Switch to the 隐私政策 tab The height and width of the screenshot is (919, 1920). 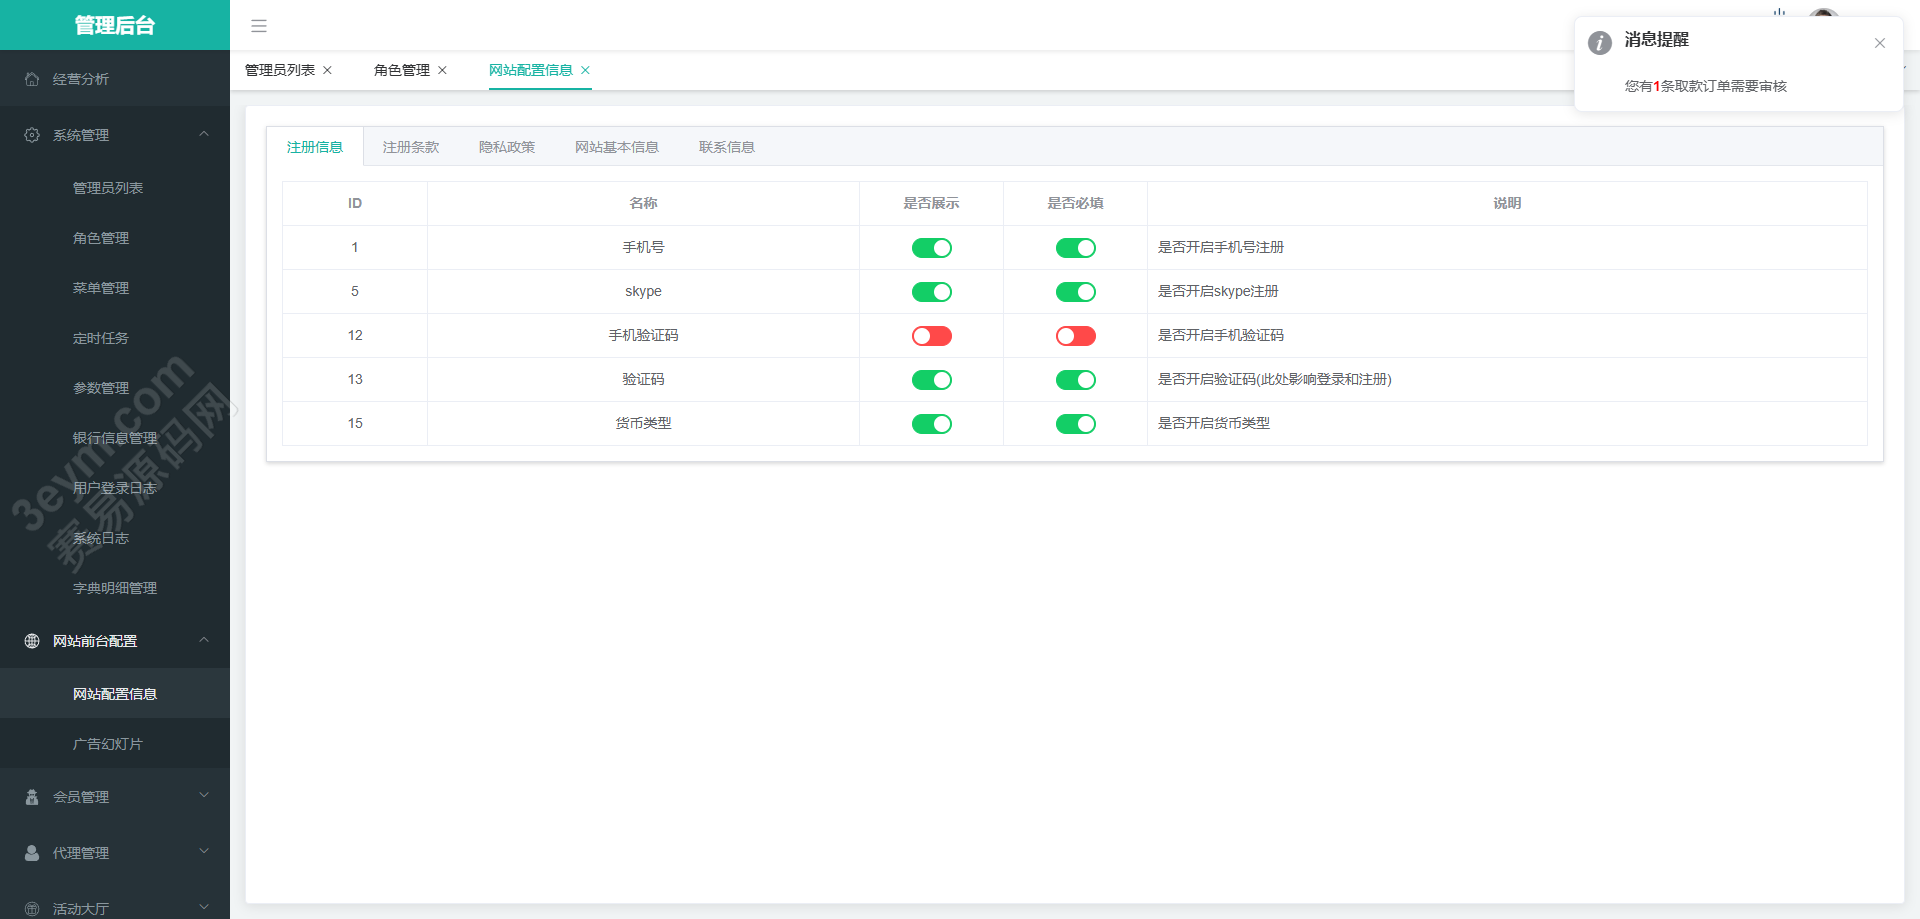point(506,147)
